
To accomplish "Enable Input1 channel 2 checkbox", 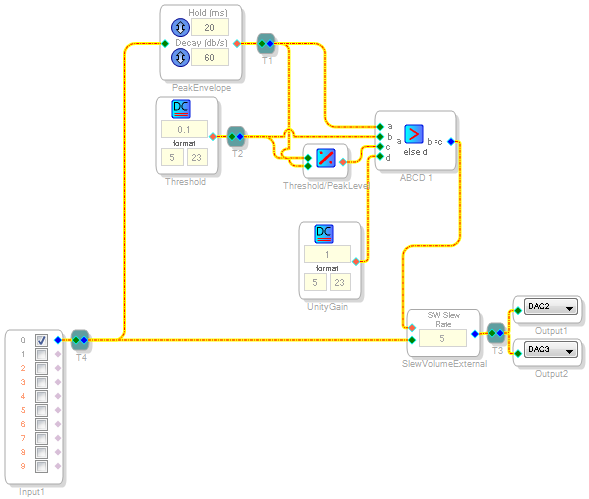I will click(x=41, y=368).
